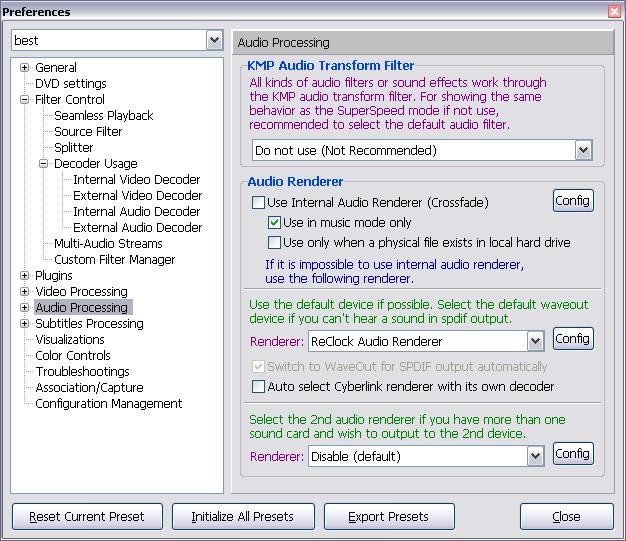Viewport: 626px width, 541px height.
Task: Enable Use Internal Audio Renderer (Crossfade)
Action: pyautogui.click(x=259, y=203)
